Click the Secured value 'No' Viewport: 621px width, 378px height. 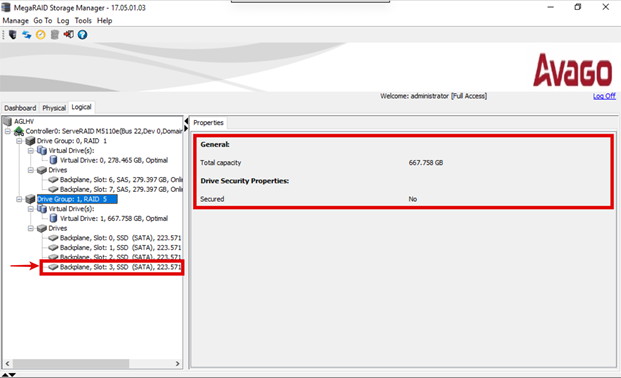(x=413, y=199)
